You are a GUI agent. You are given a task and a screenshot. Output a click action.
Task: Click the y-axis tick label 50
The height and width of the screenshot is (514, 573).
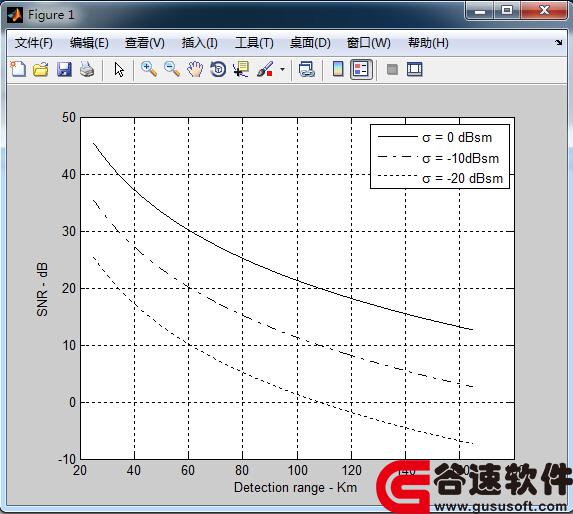click(x=69, y=118)
